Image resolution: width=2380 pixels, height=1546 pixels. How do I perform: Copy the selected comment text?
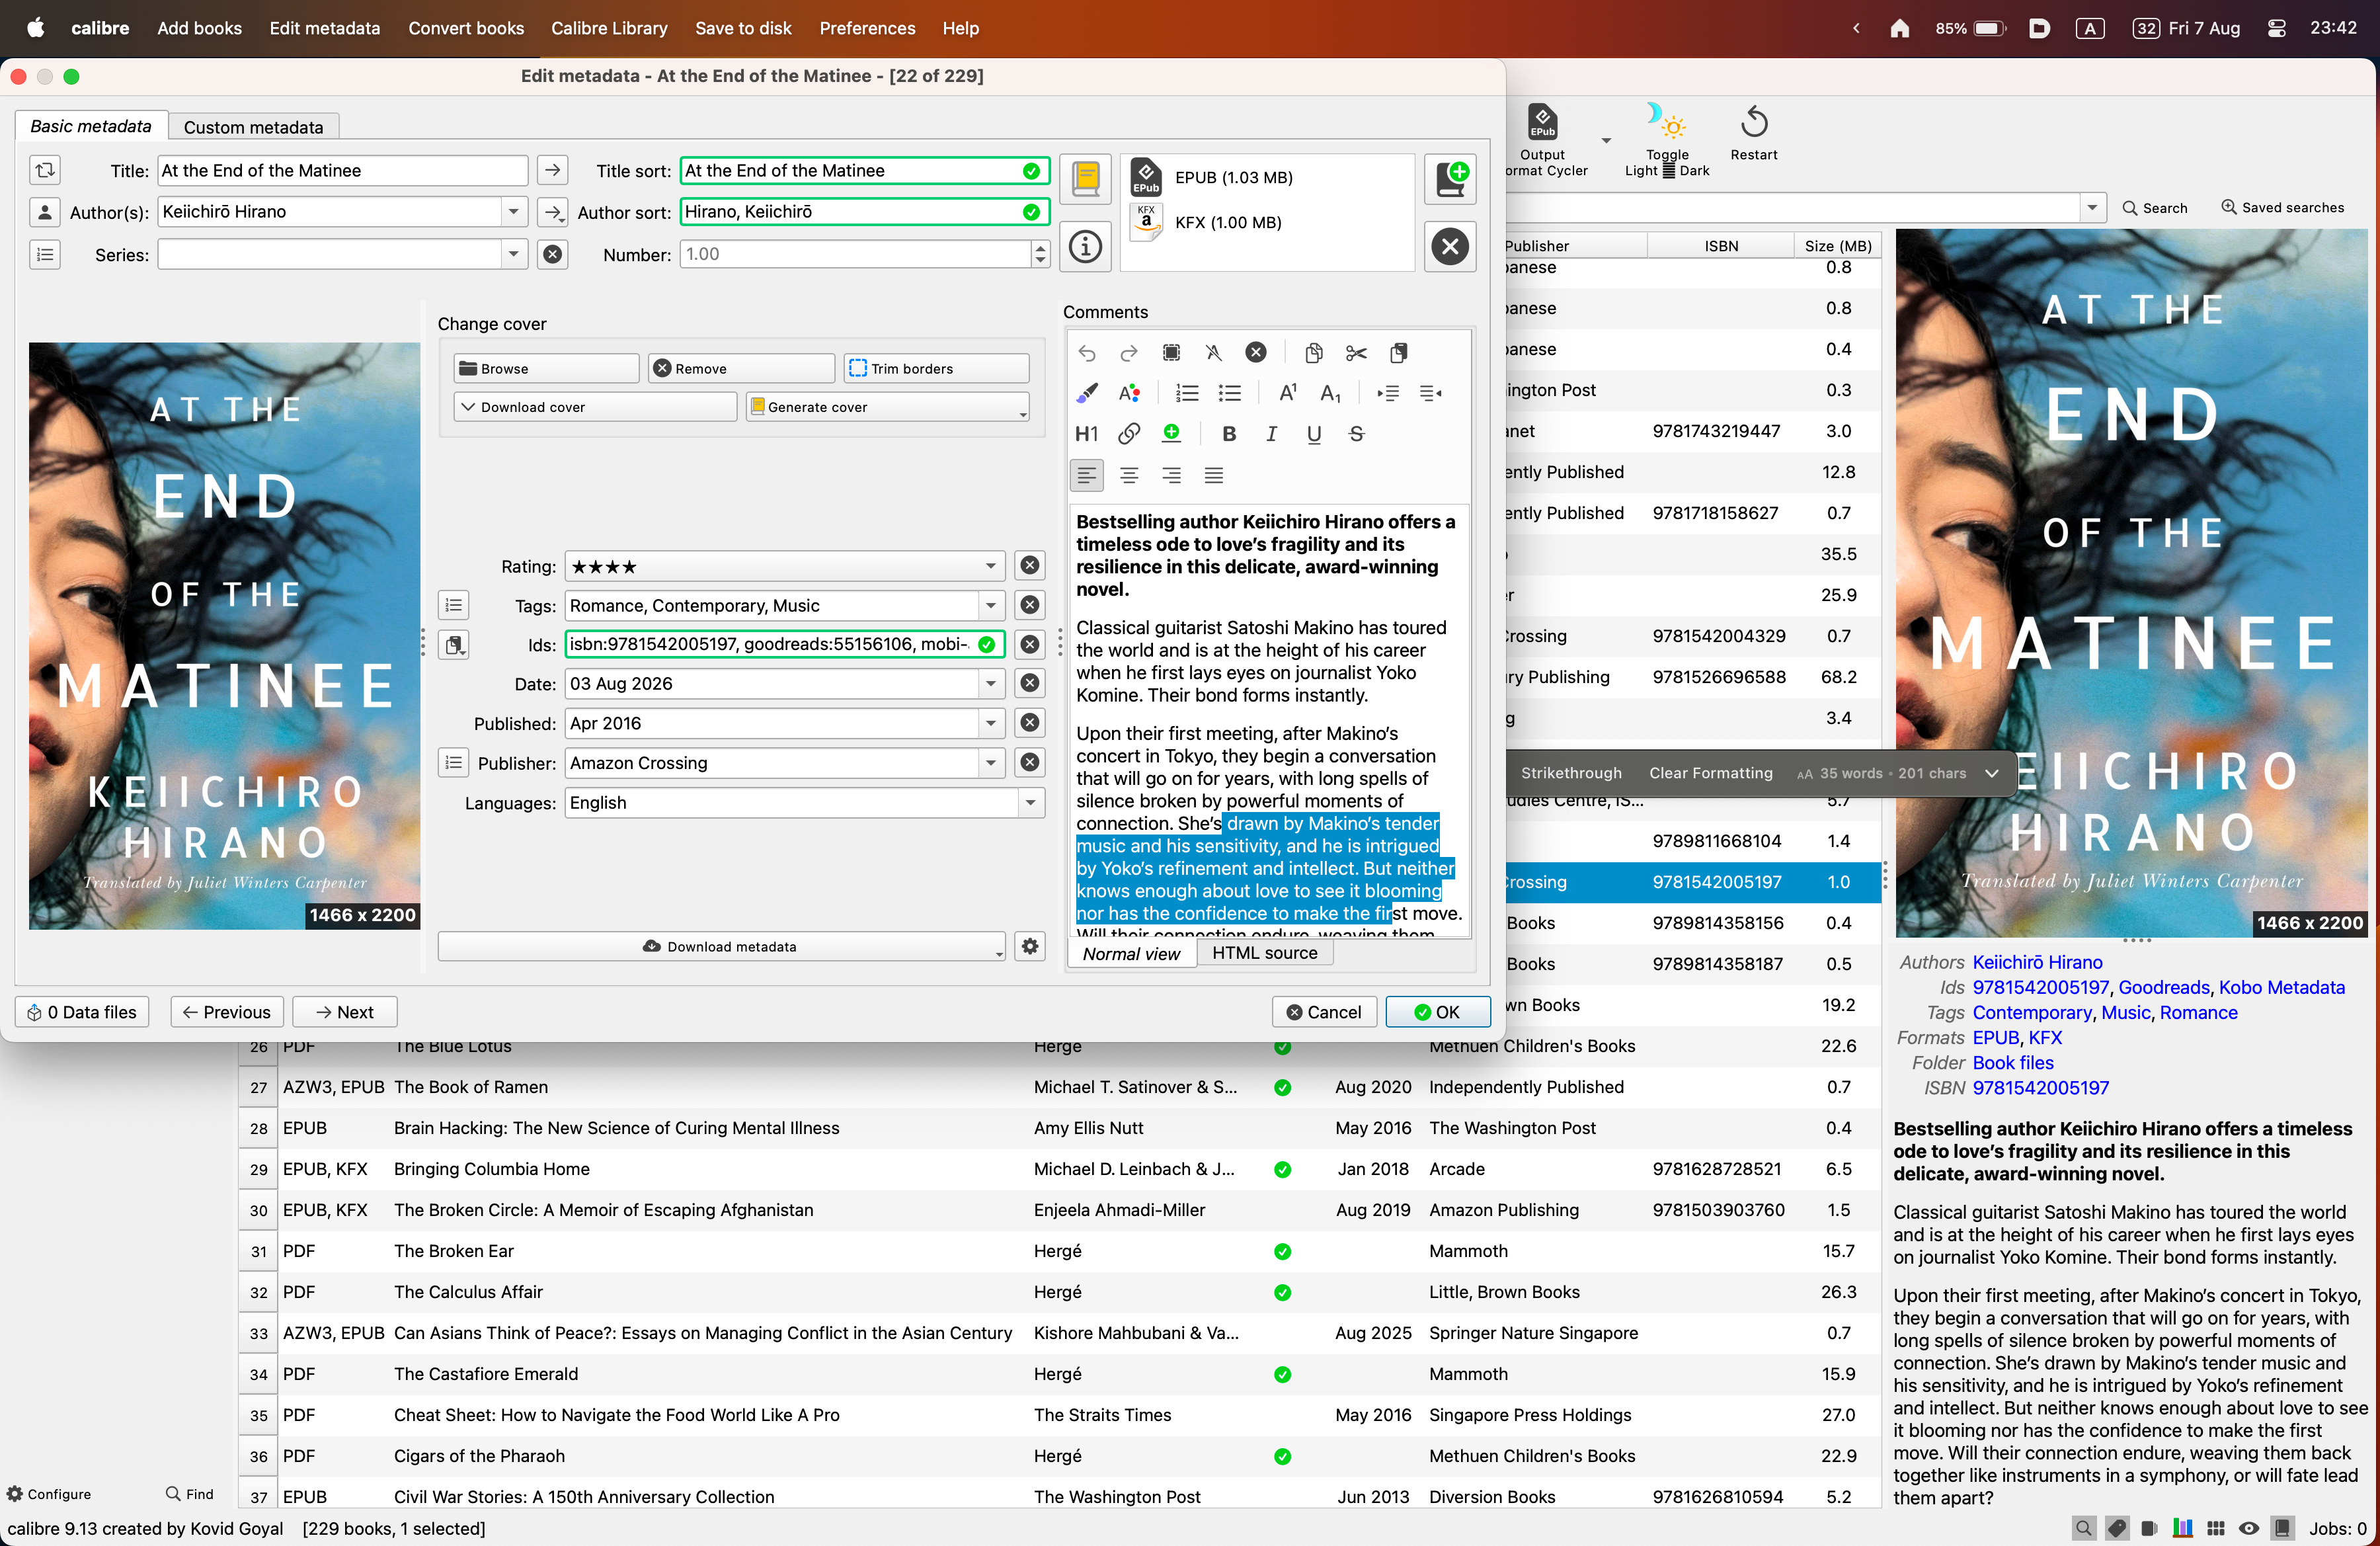coord(1314,352)
